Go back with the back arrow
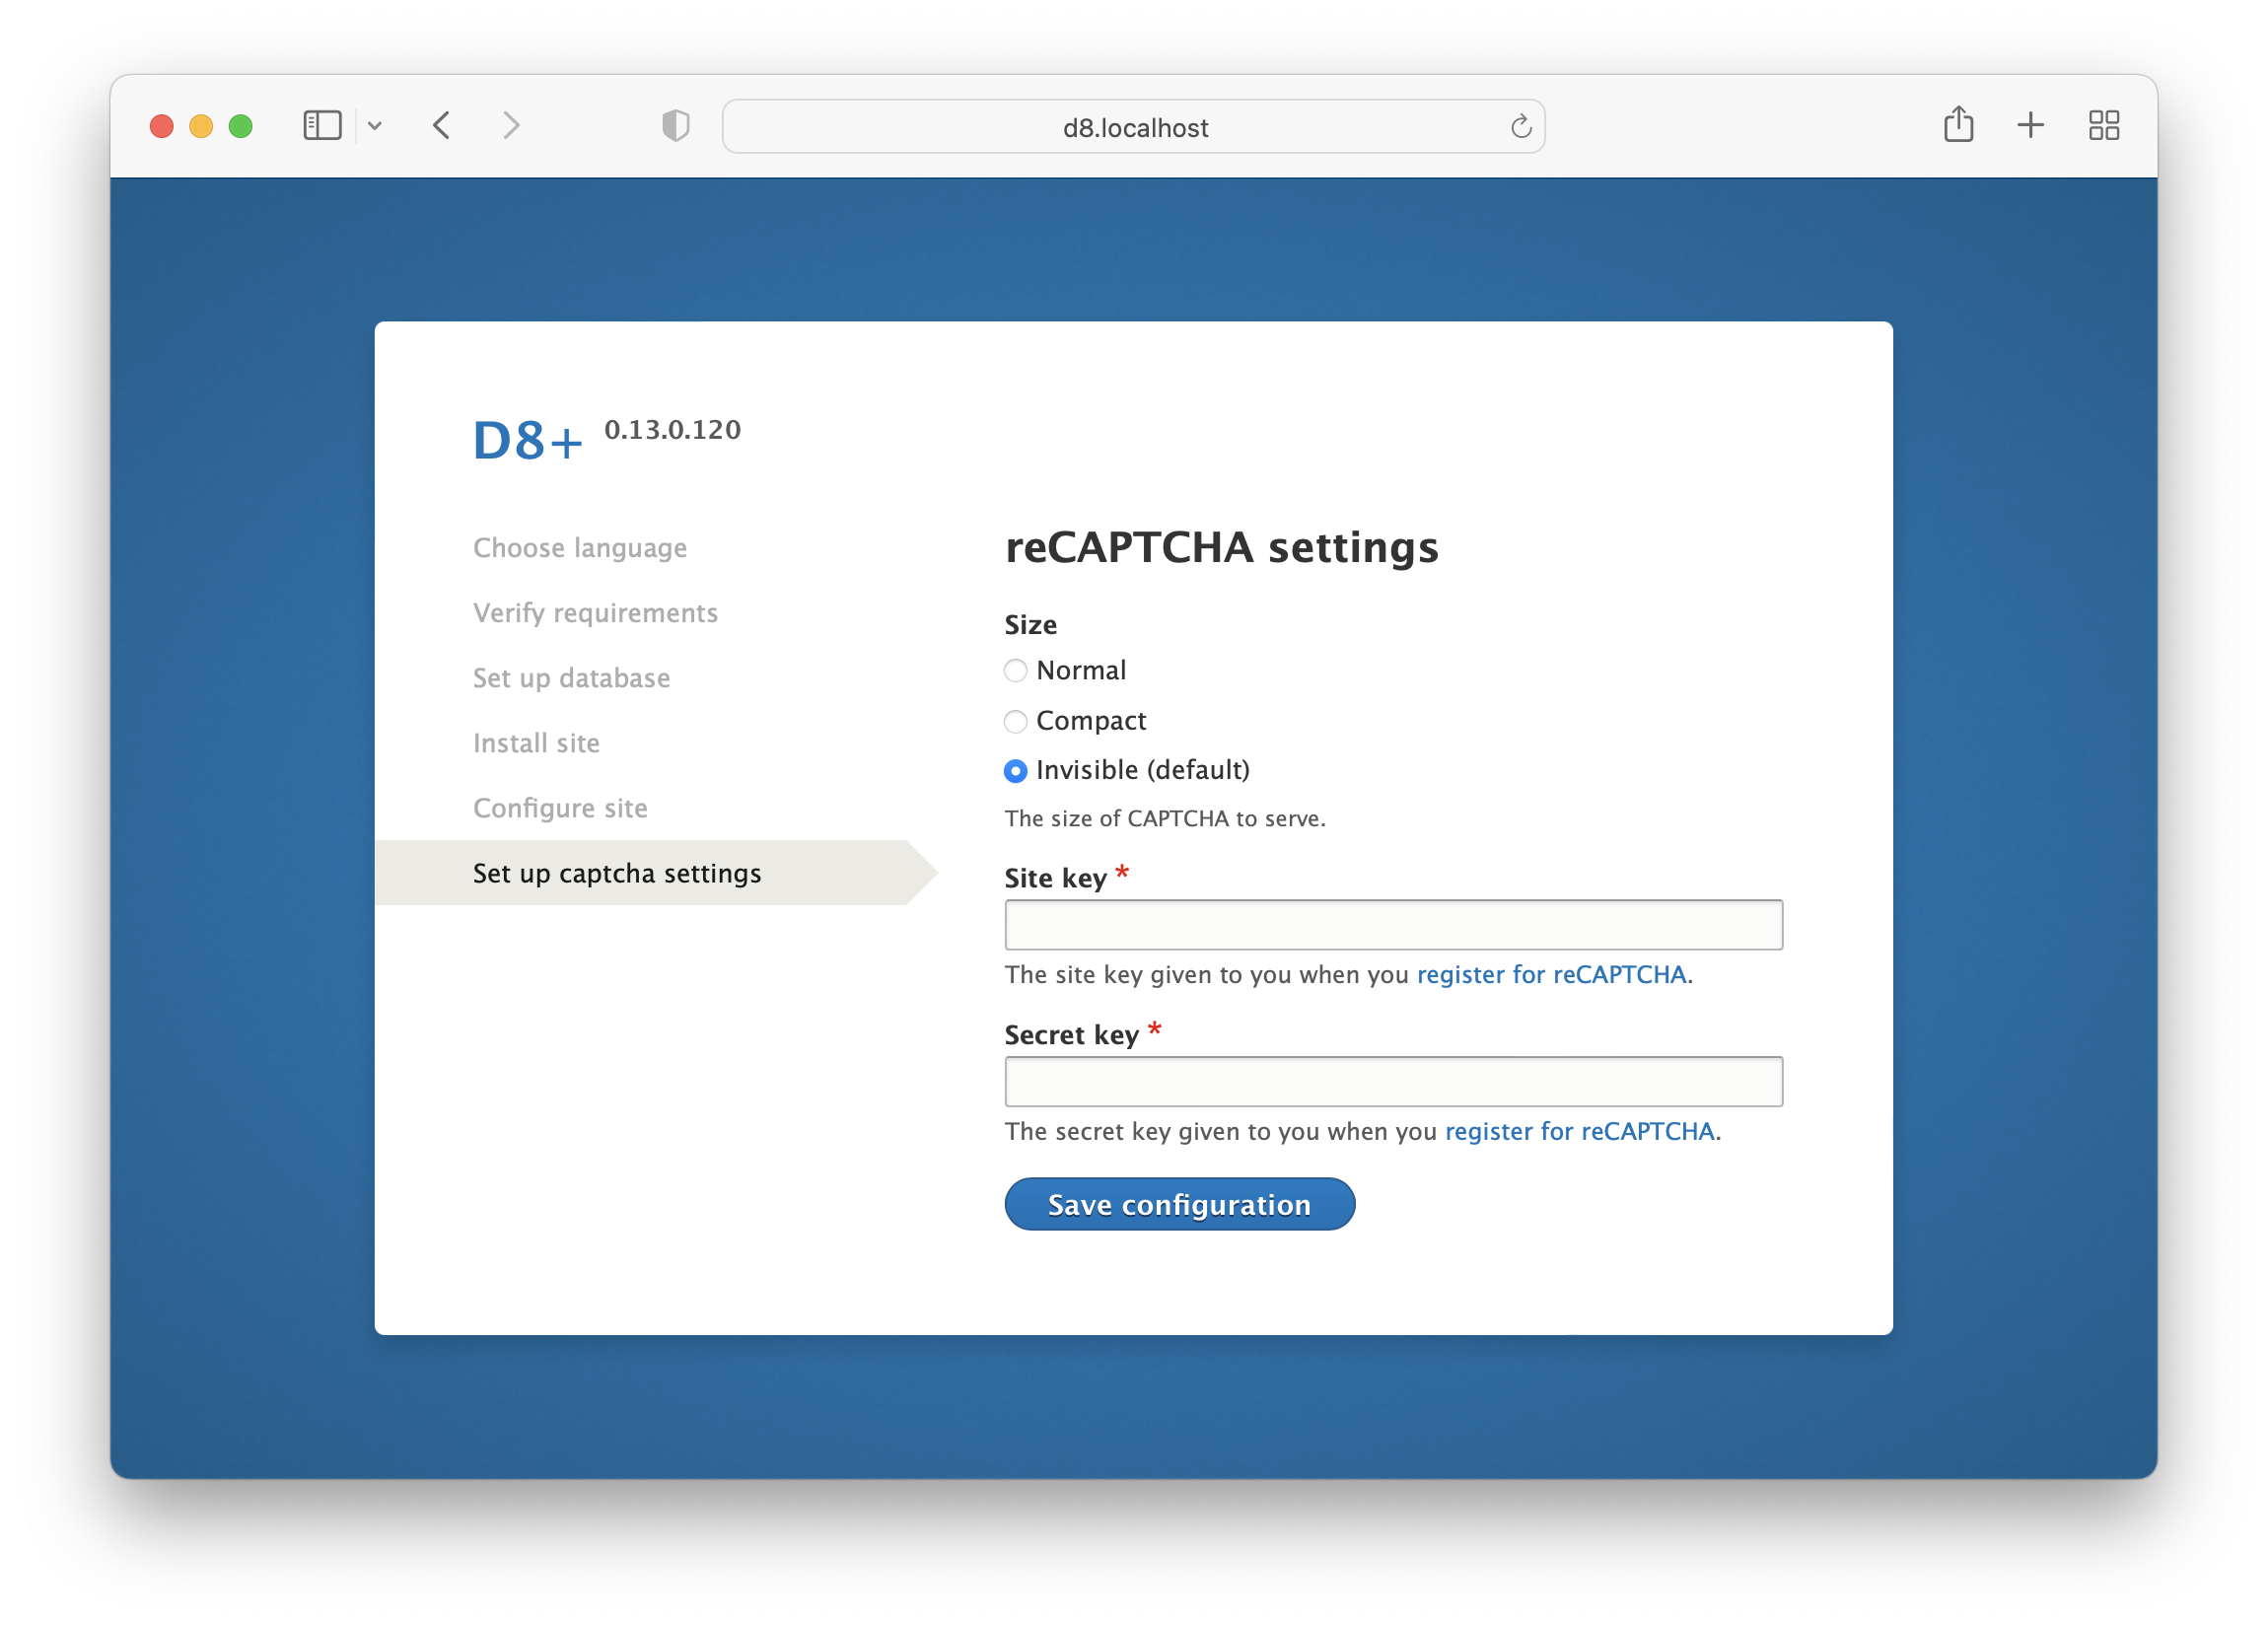 point(442,126)
